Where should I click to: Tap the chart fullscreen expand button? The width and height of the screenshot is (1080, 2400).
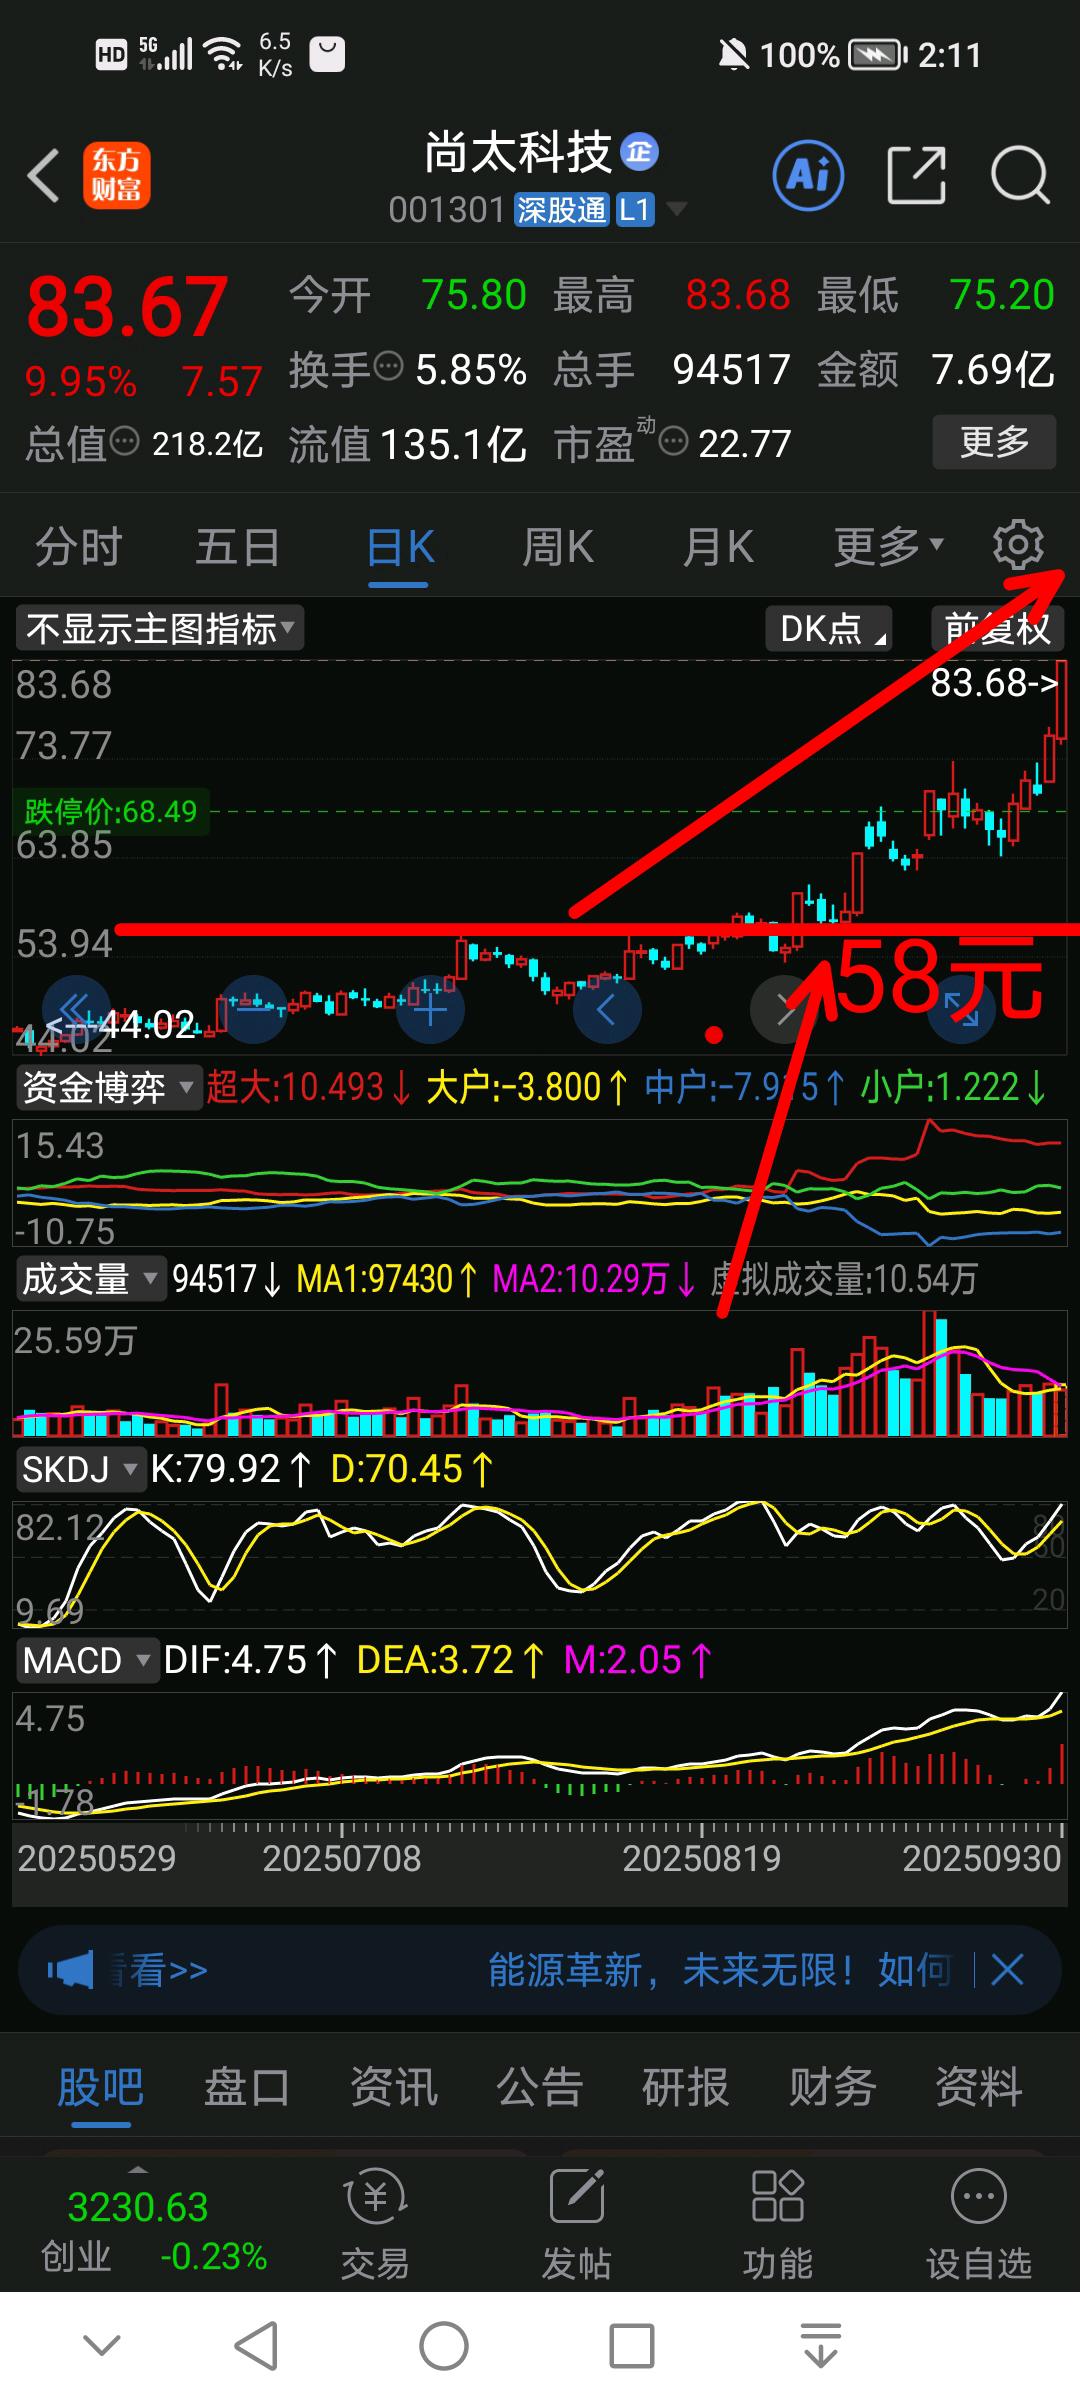tap(961, 1009)
